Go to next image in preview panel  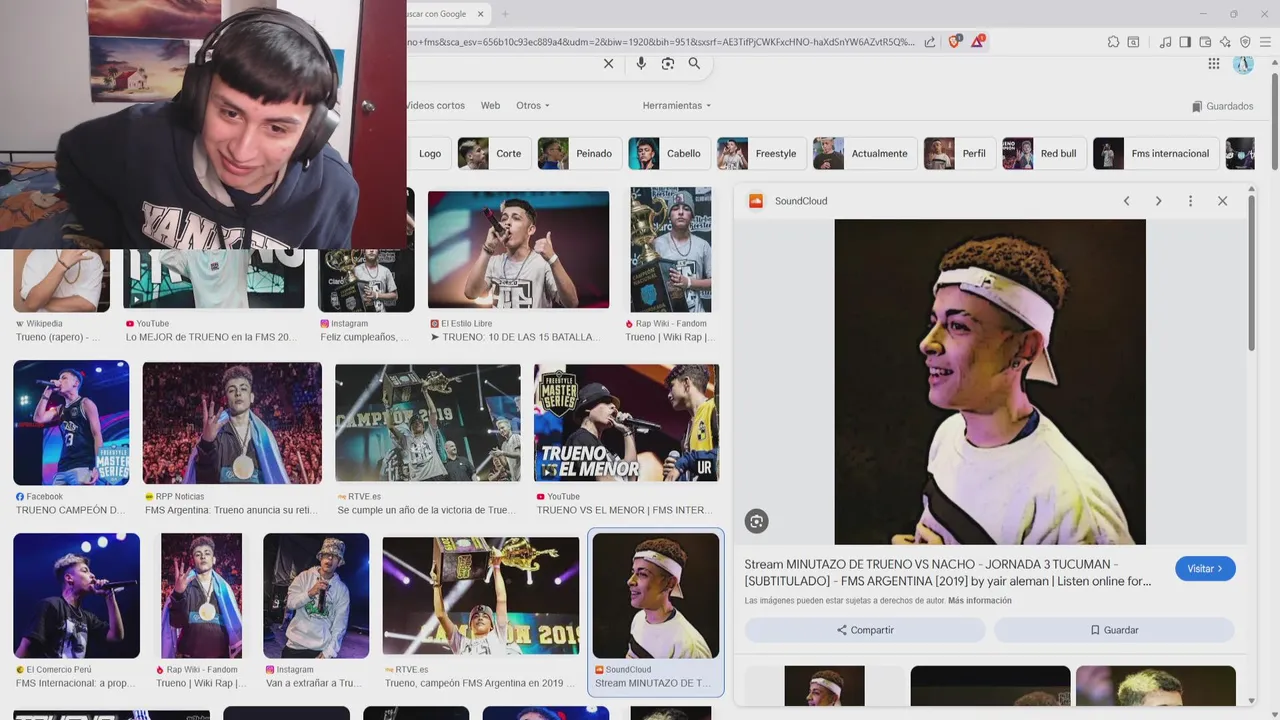1158,201
